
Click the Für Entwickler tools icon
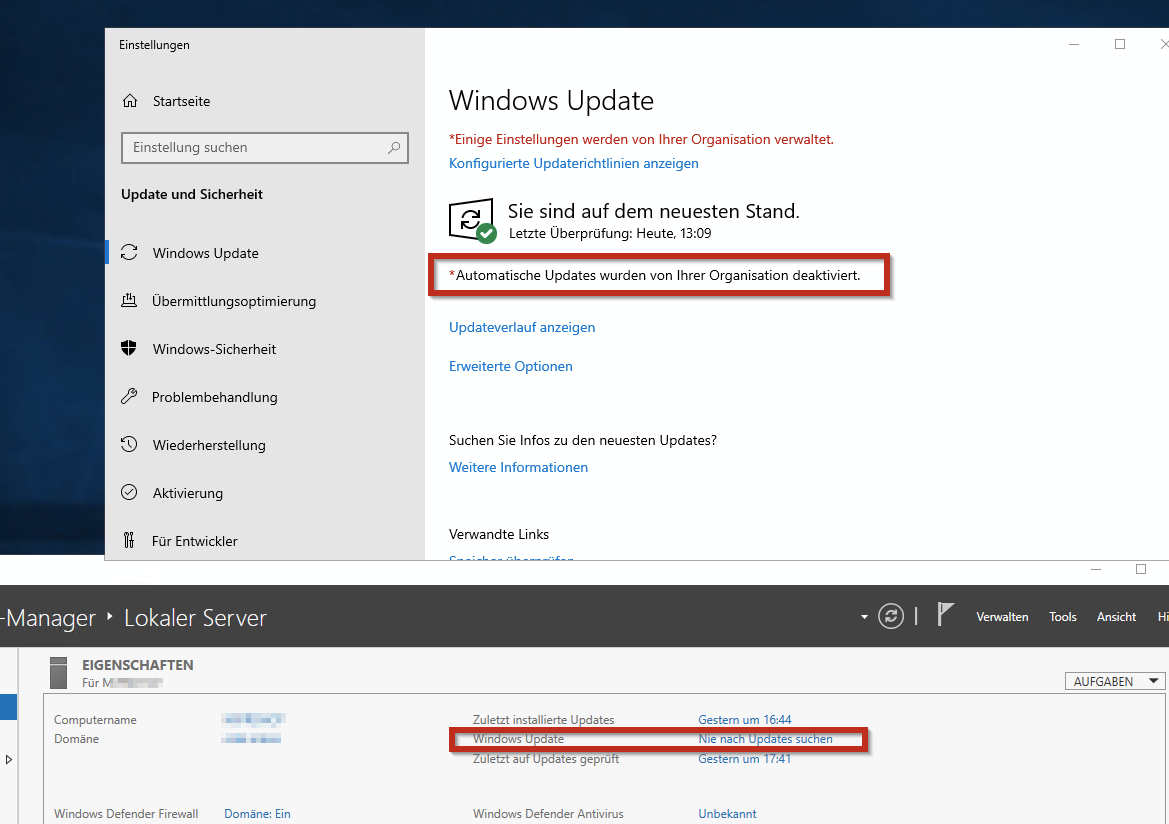[x=129, y=540]
